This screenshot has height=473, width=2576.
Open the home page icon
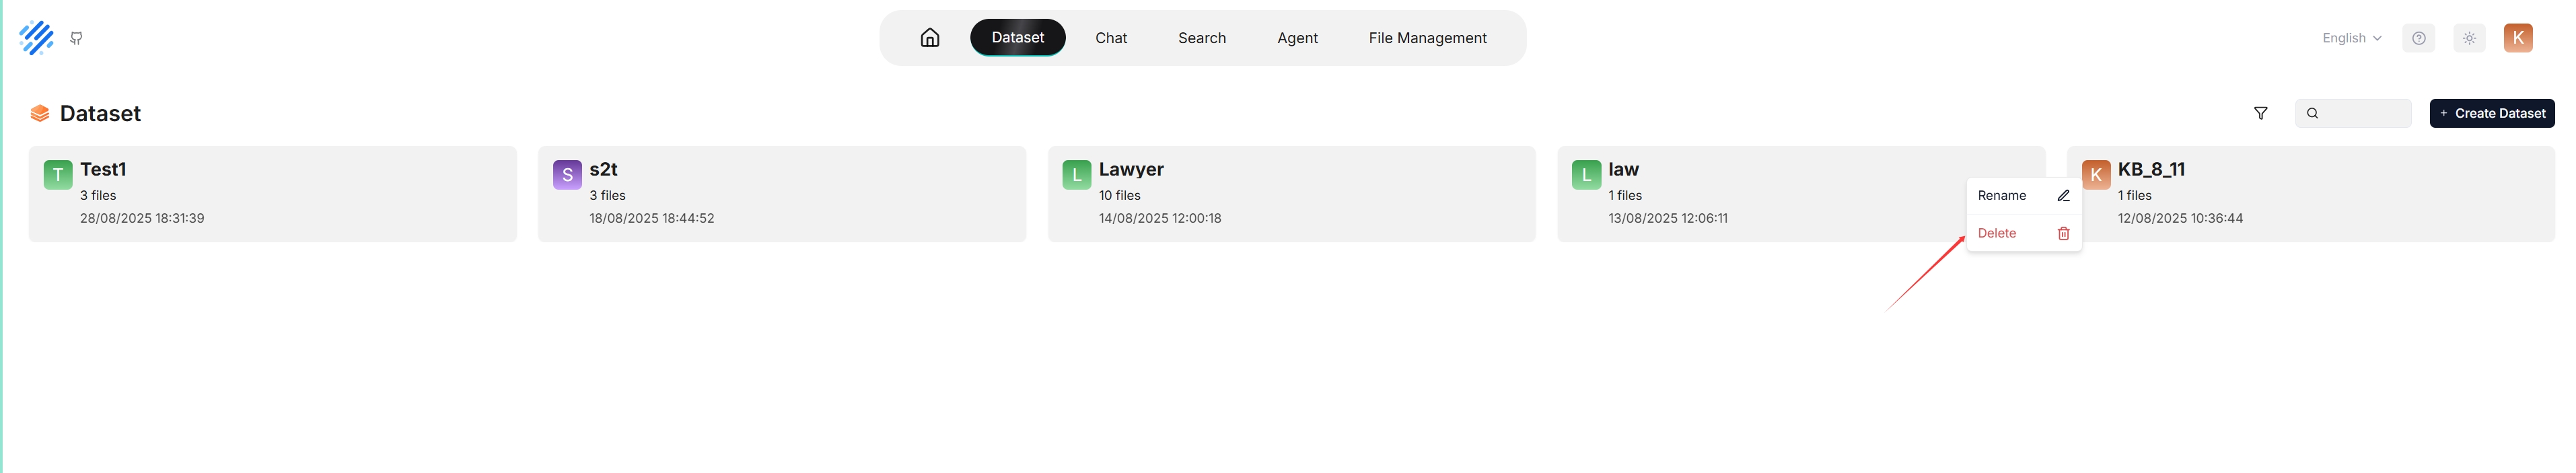point(929,38)
